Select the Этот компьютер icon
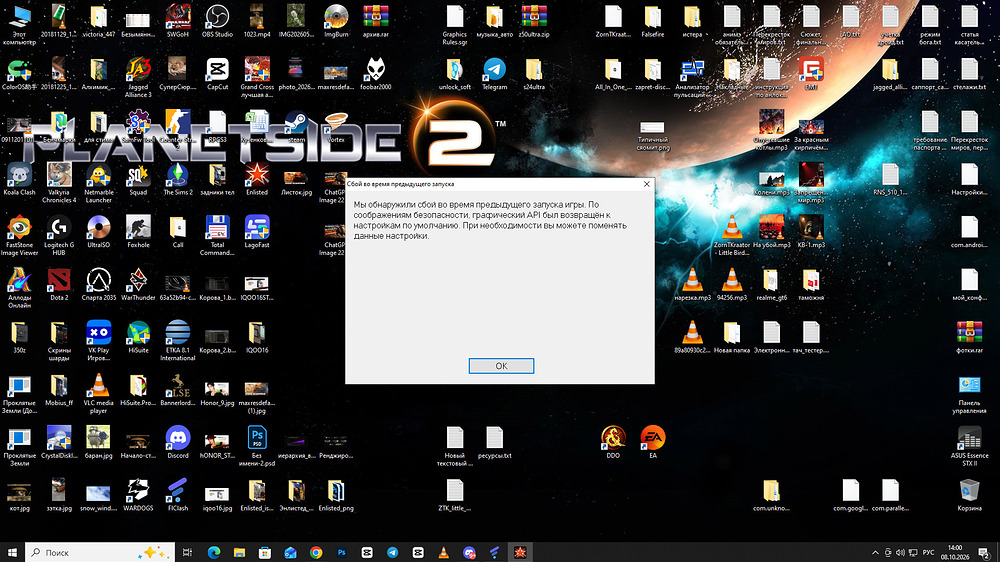The width and height of the screenshot is (1000, 562). point(20,25)
